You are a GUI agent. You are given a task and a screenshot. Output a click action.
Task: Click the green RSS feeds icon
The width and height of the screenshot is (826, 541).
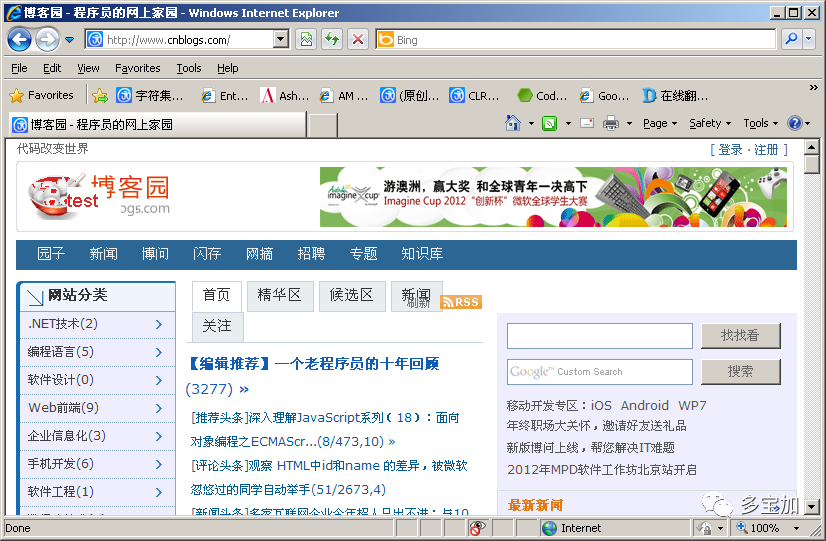[x=549, y=123]
